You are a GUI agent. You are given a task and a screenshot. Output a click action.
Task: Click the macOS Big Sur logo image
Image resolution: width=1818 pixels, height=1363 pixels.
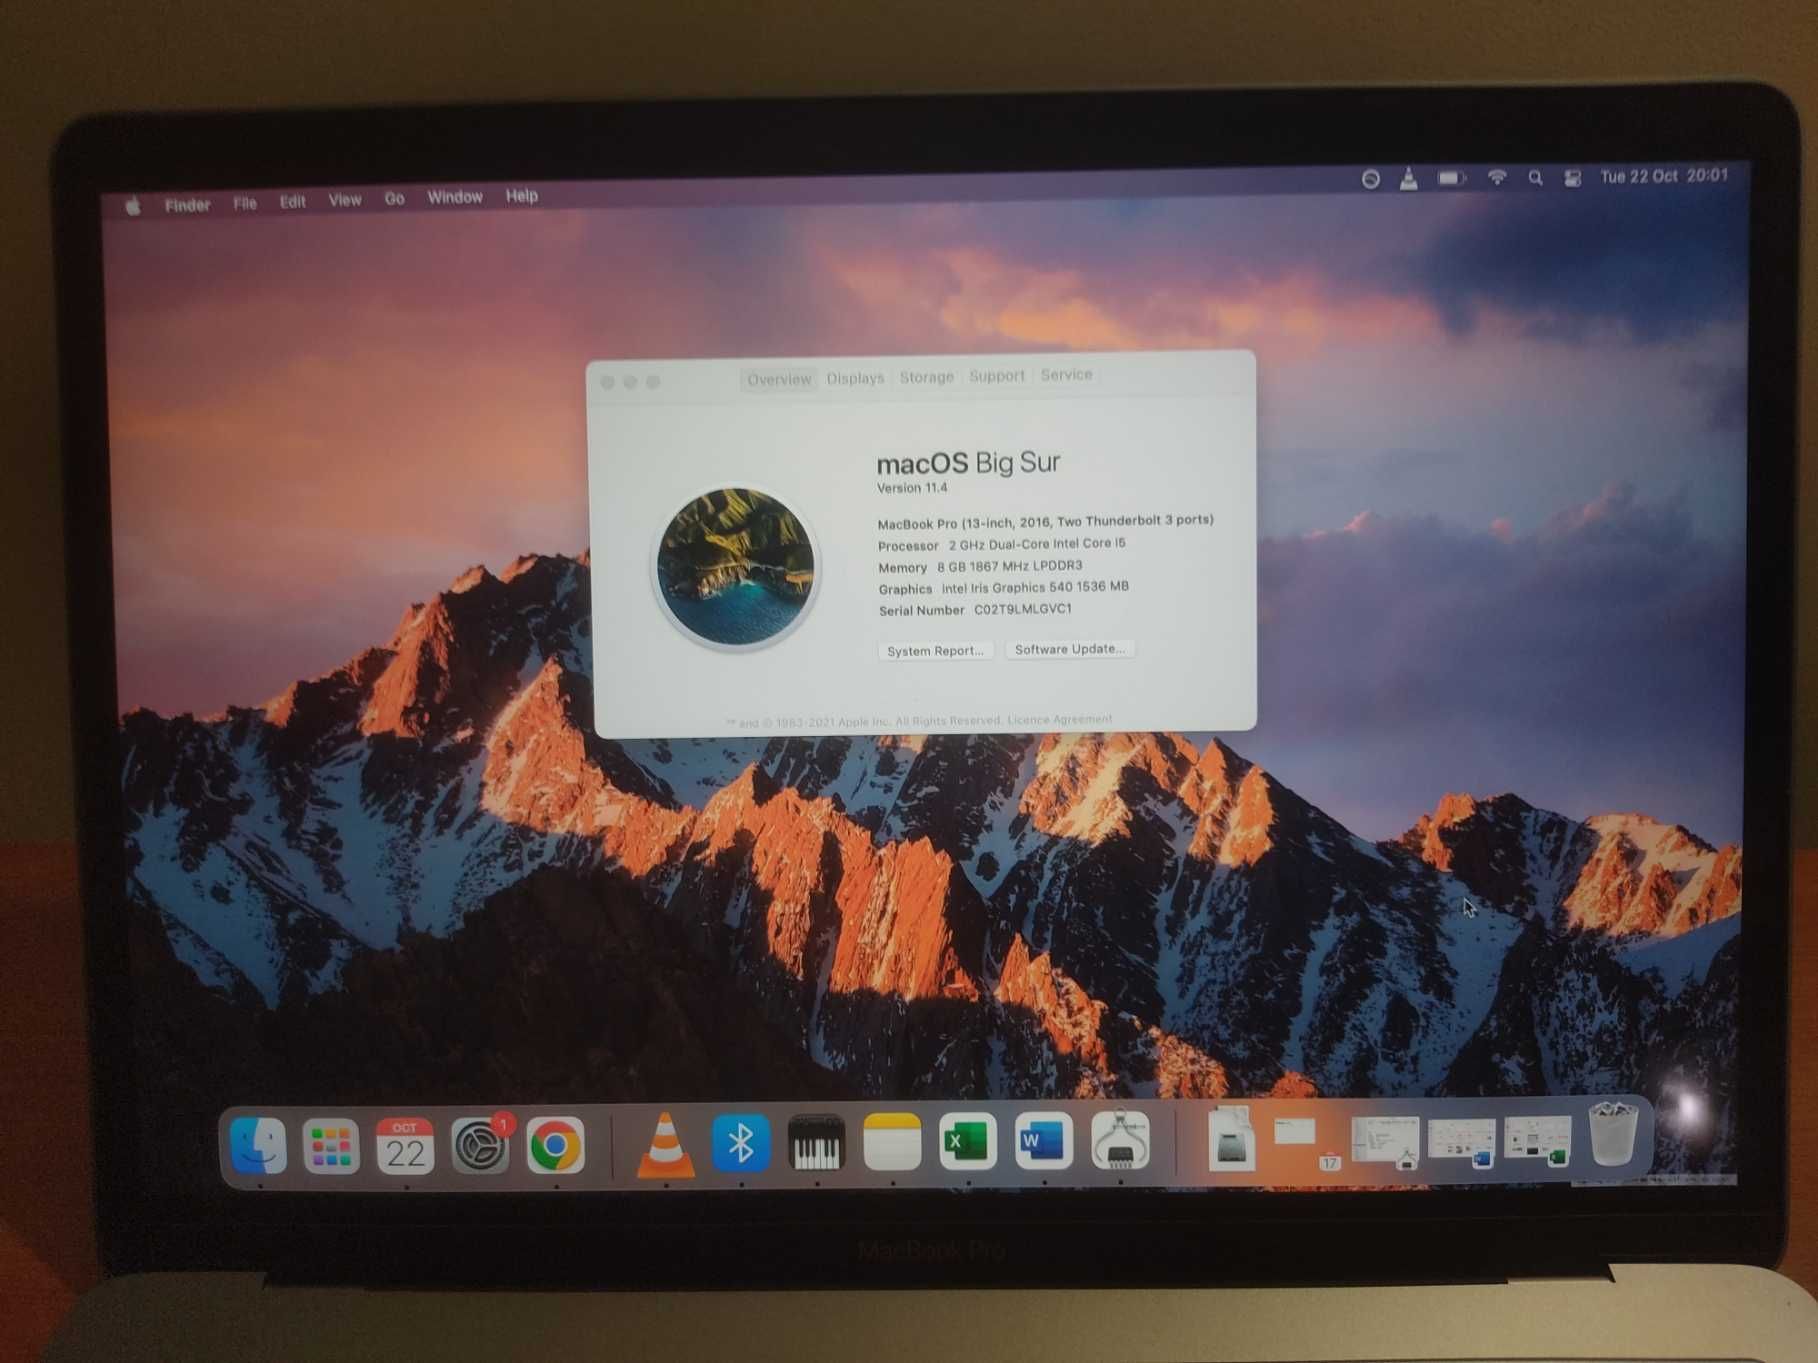pyautogui.click(x=736, y=566)
